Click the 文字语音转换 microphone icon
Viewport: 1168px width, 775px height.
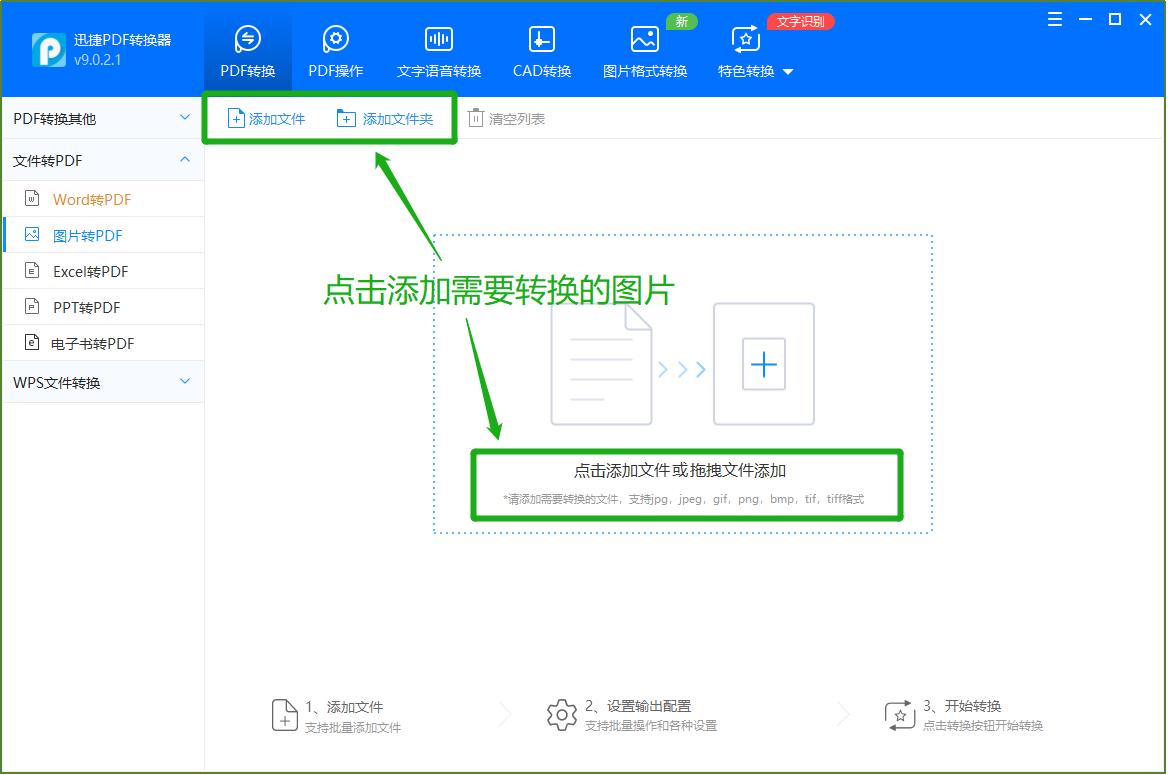coord(438,38)
